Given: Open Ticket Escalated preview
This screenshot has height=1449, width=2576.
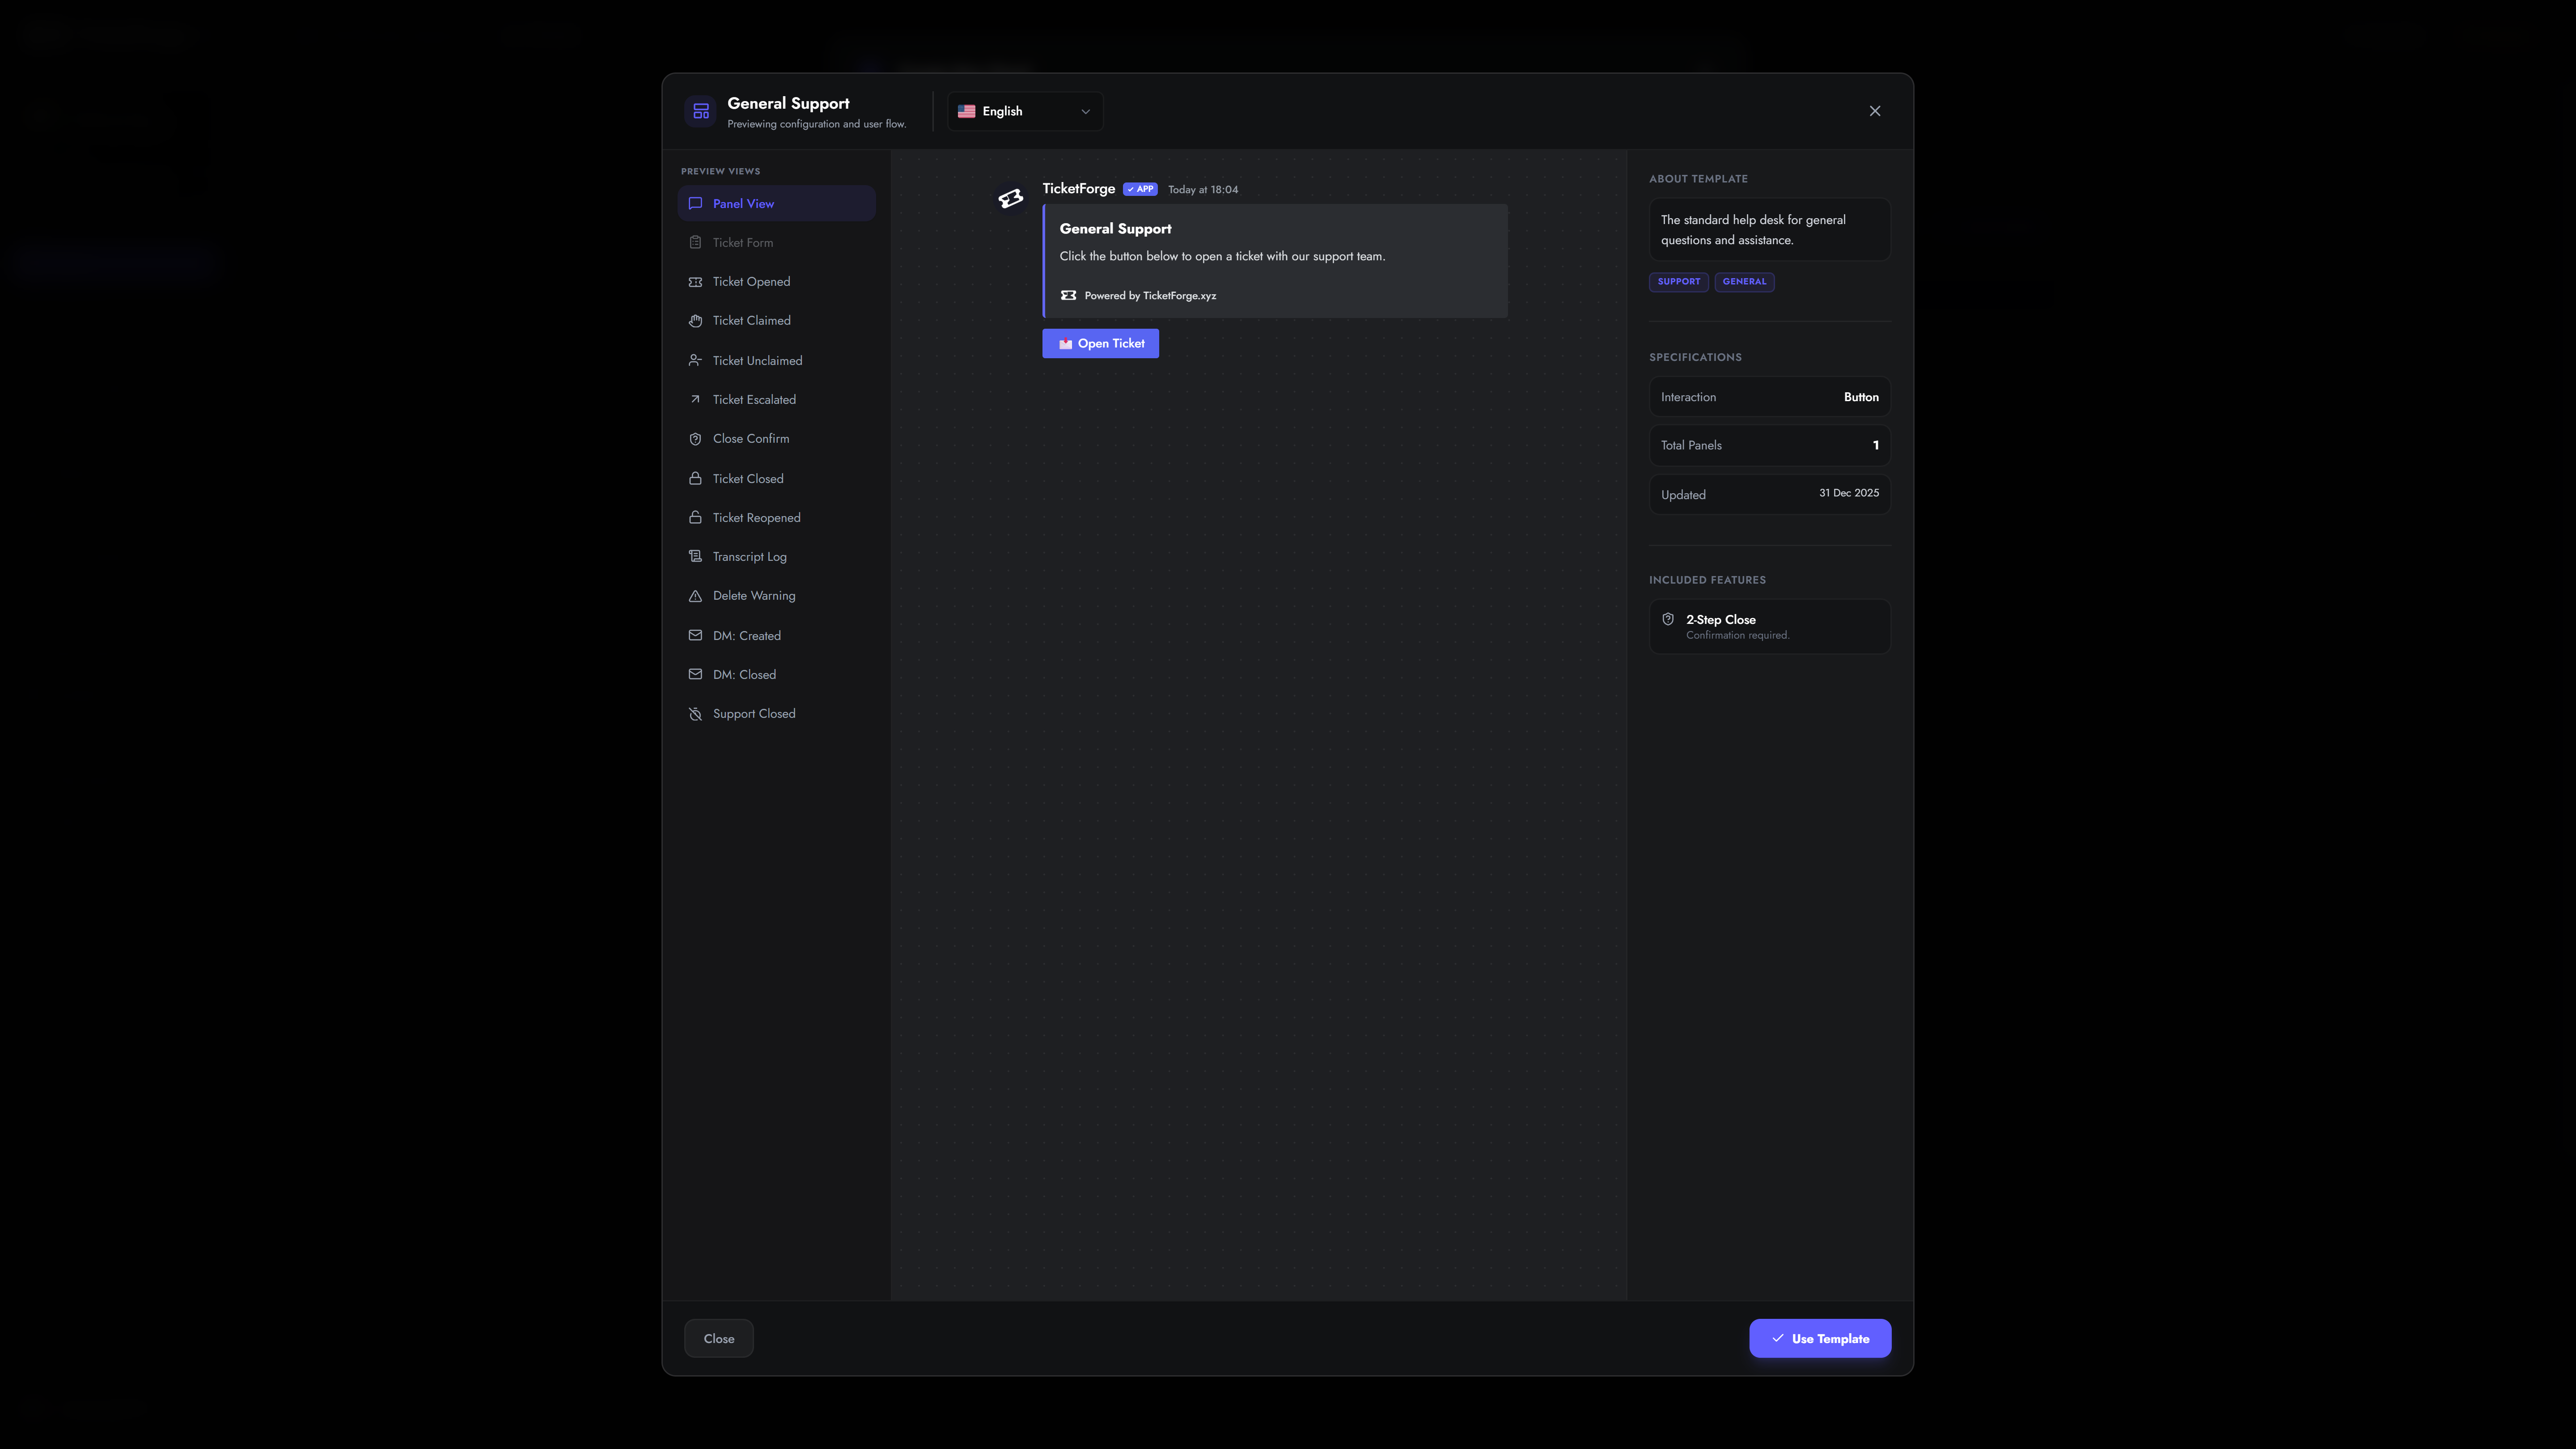Looking at the screenshot, I should [x=776, y=399].
